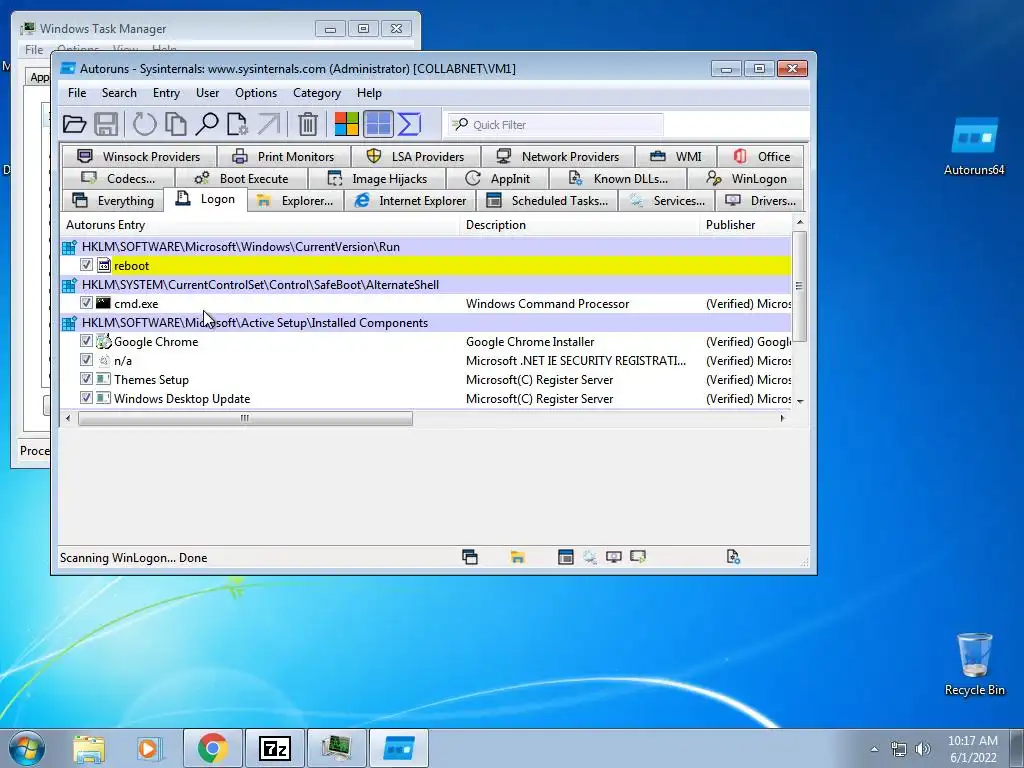The image size is (1024, 768).
Task: Click into the Quick Filter field
Action: 556,125
